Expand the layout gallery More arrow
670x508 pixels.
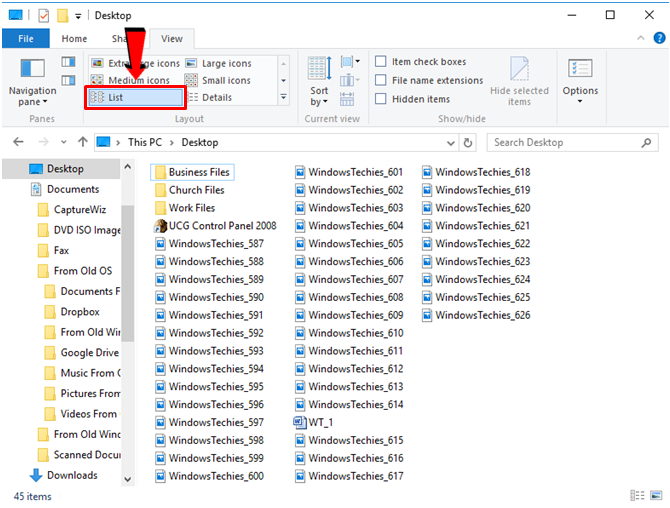click(283, 97)
